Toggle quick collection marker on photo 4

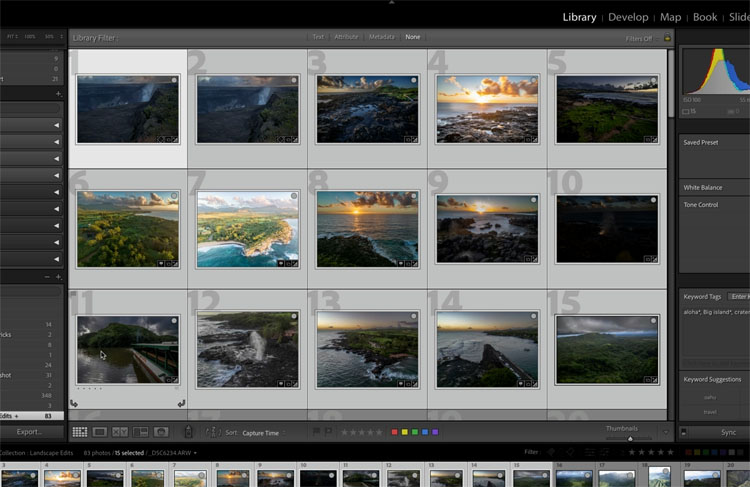pos(533,80)
